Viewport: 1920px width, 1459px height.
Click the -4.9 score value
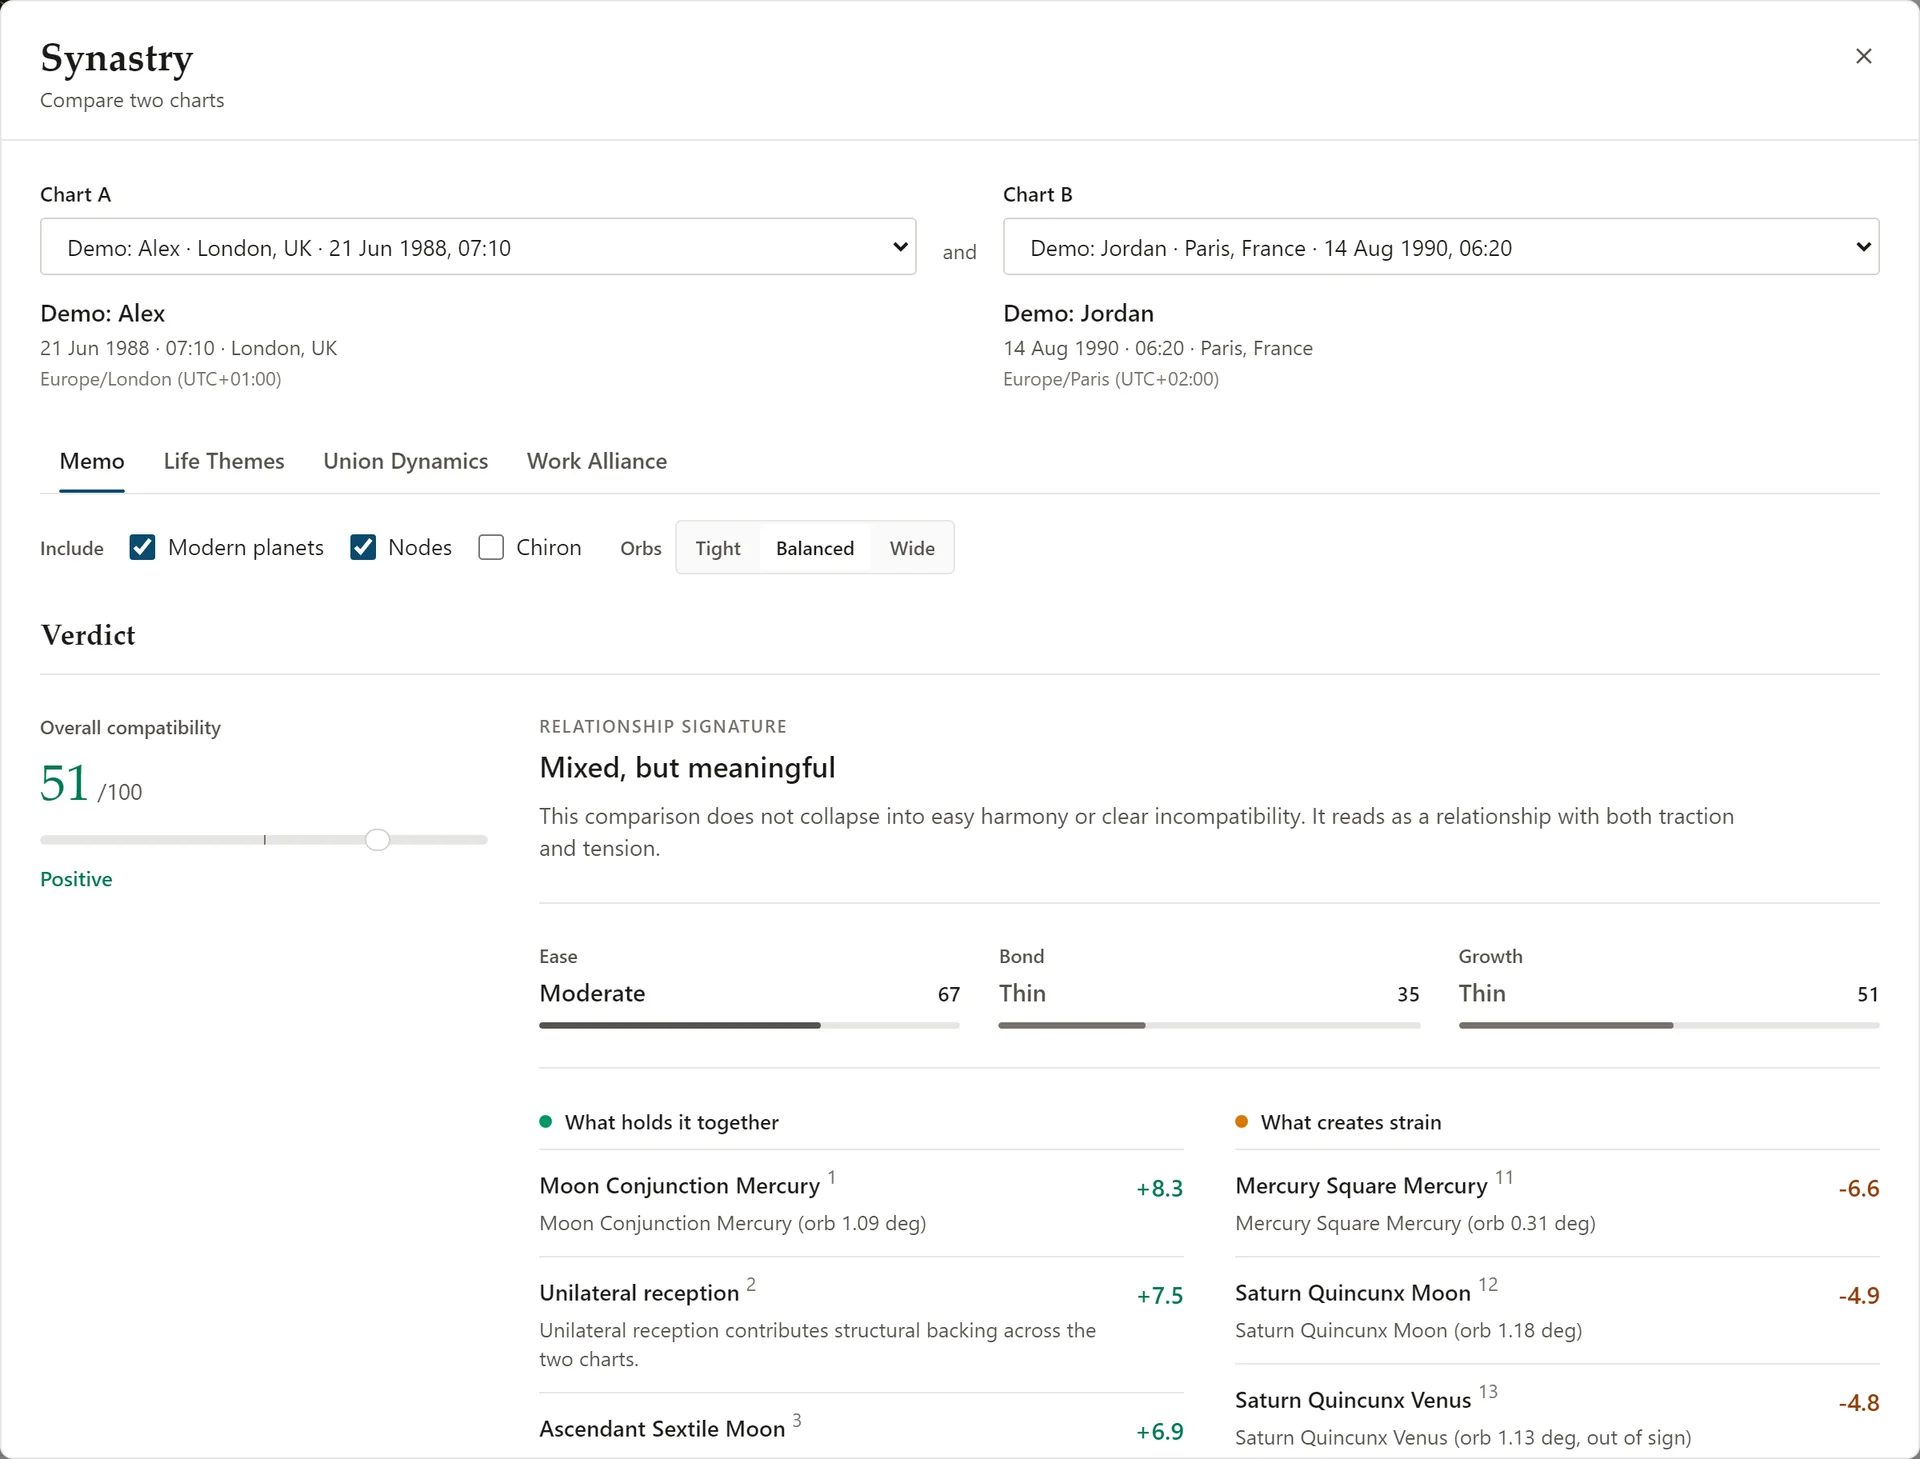click(1859, 1295)
